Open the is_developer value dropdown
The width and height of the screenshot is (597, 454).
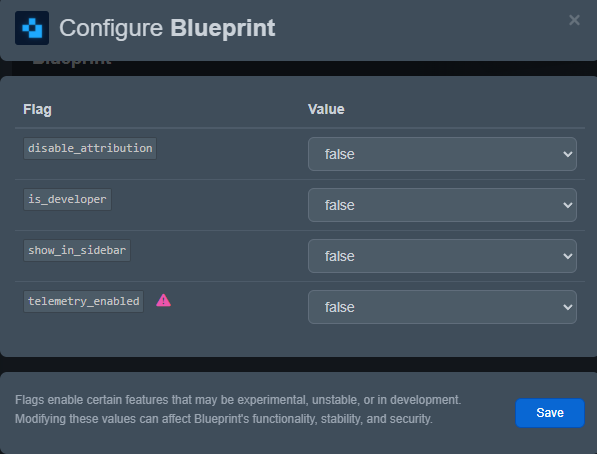(x=442, y=205)
